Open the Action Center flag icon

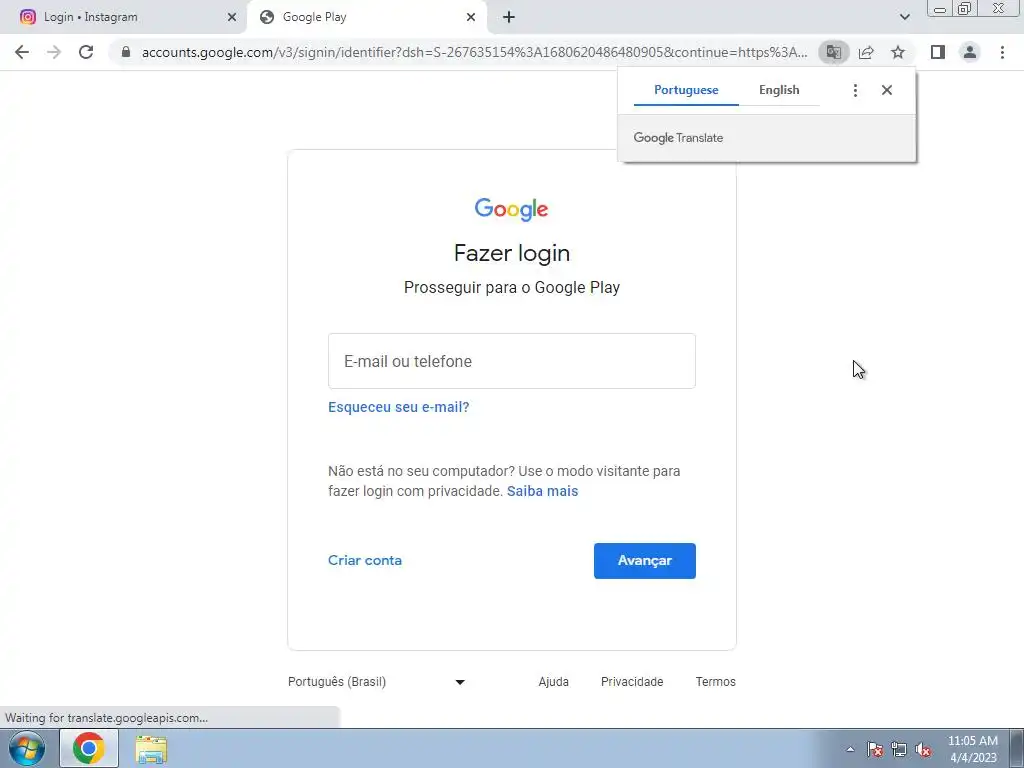pos(875,749)
